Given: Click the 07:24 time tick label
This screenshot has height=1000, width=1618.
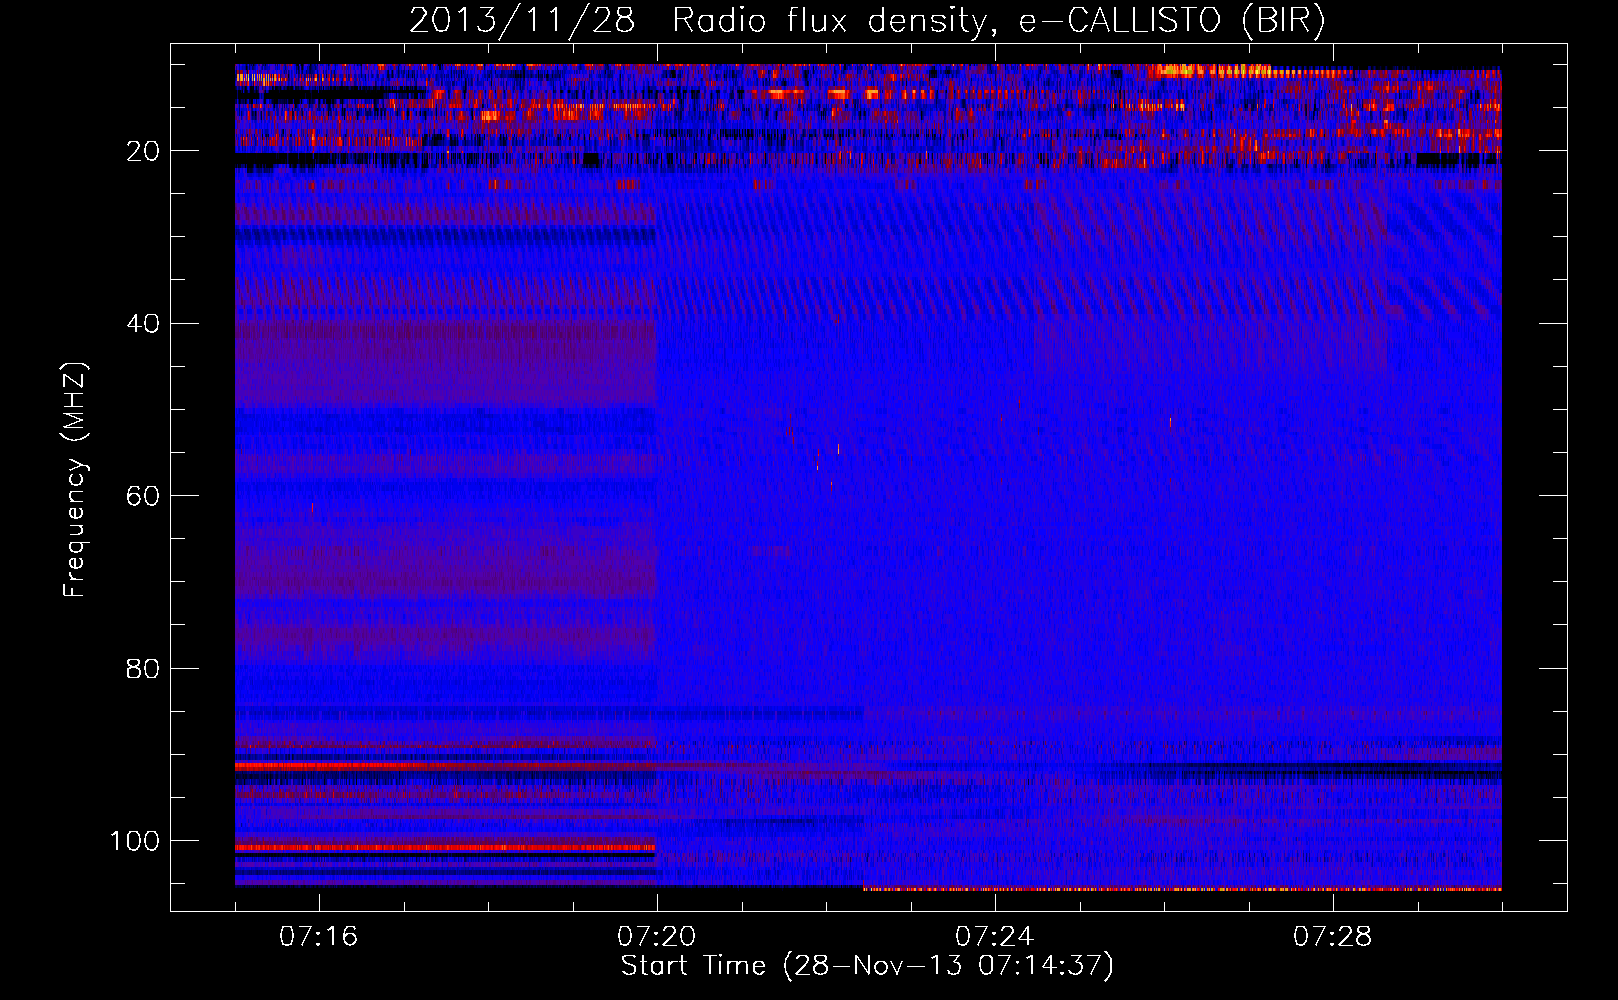Looking at the screenshot, I should 994,937.
